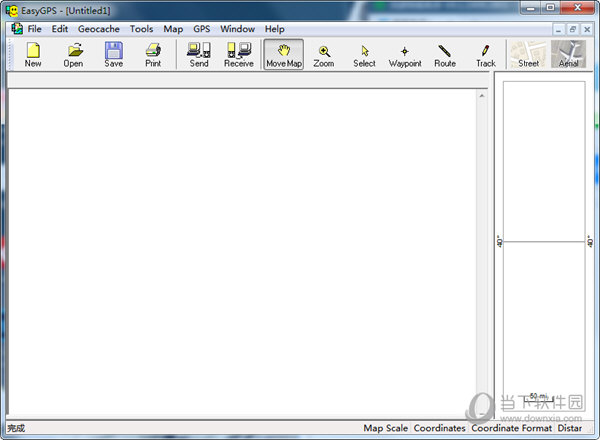Switch to Aerial photo view

[x=569, y=55]
